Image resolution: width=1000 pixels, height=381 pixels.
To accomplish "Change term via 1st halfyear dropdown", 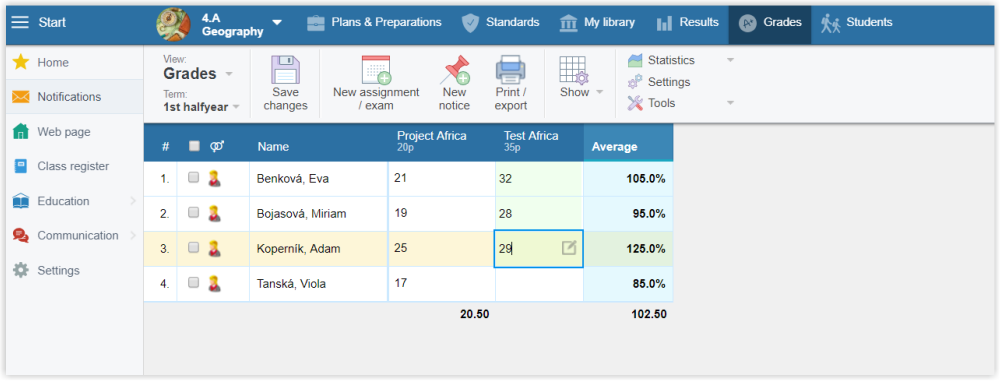I will pos(201,107).
